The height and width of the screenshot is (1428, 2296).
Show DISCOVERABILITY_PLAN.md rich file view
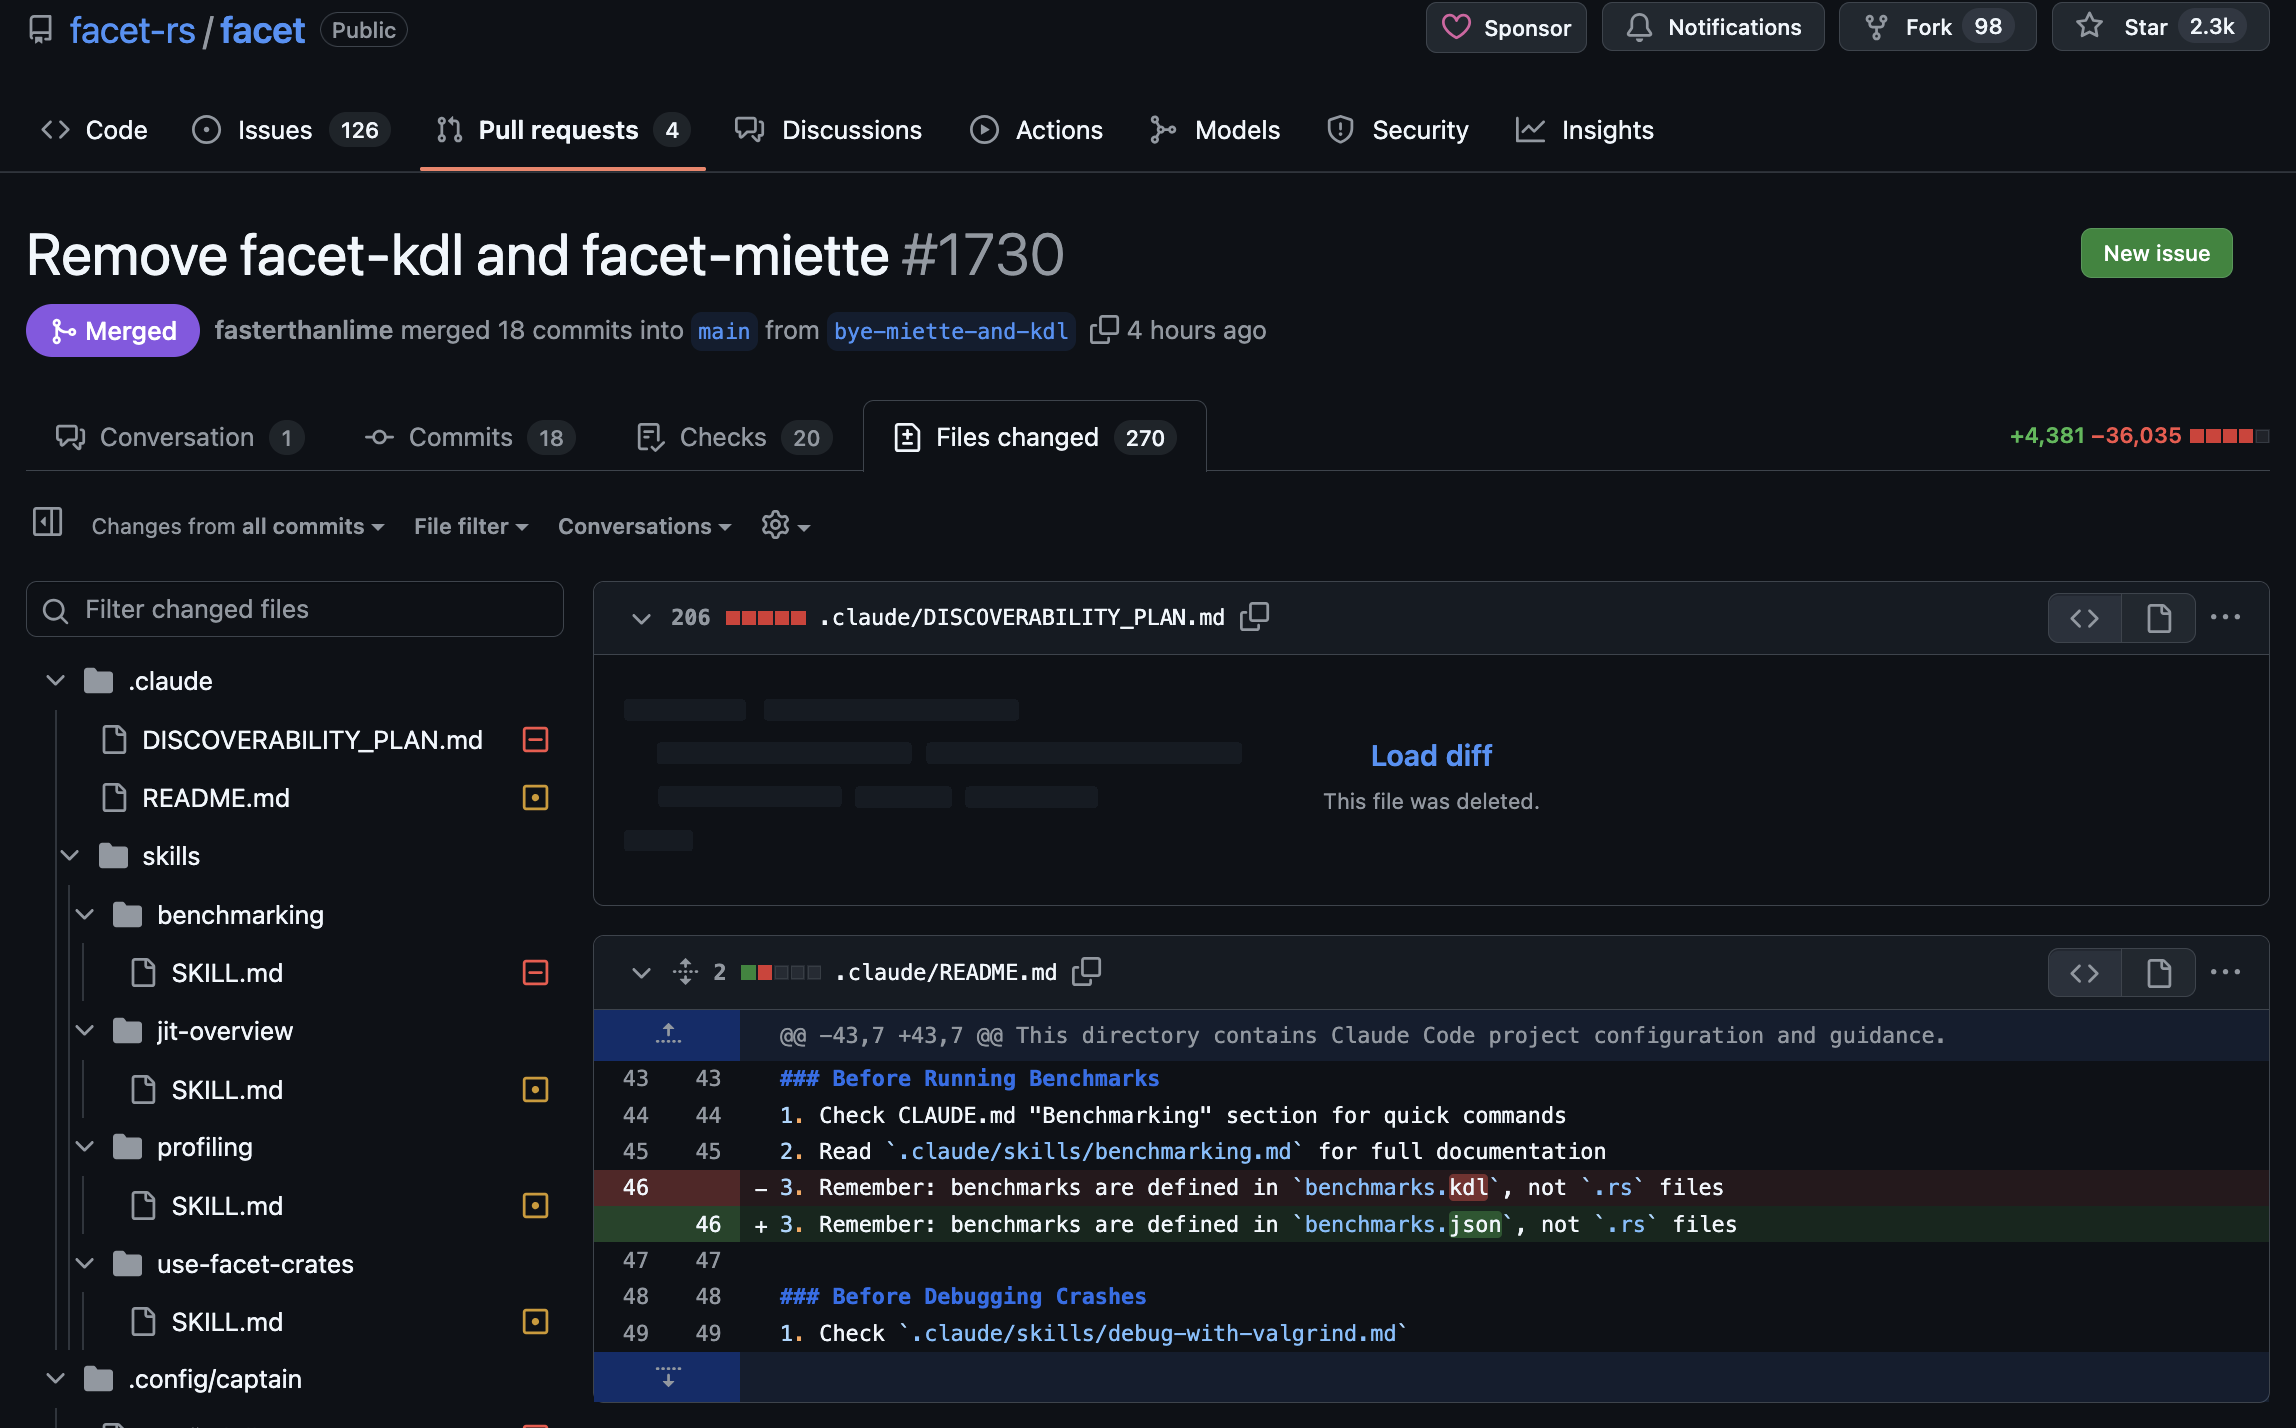click(x=2158, y=618)
